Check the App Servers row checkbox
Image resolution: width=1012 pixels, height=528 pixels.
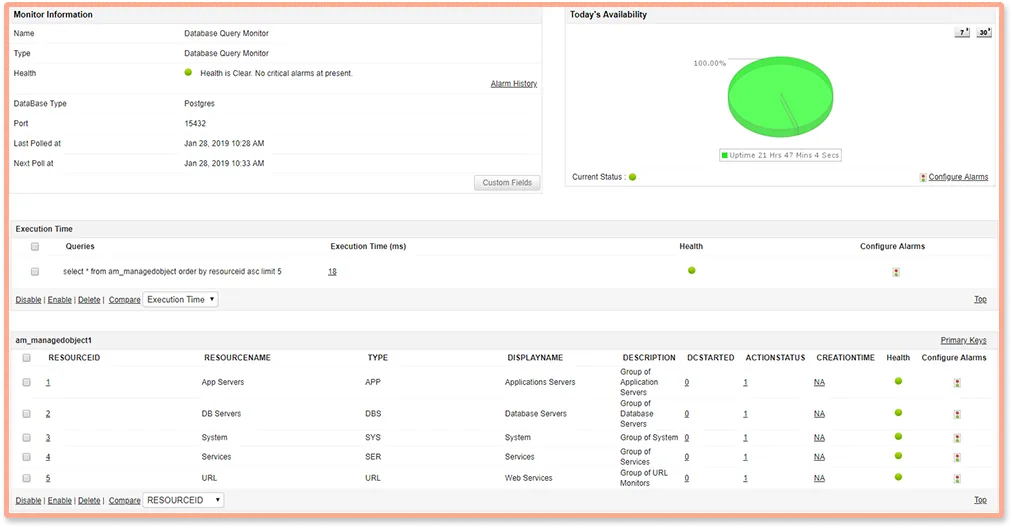[26, 382]
